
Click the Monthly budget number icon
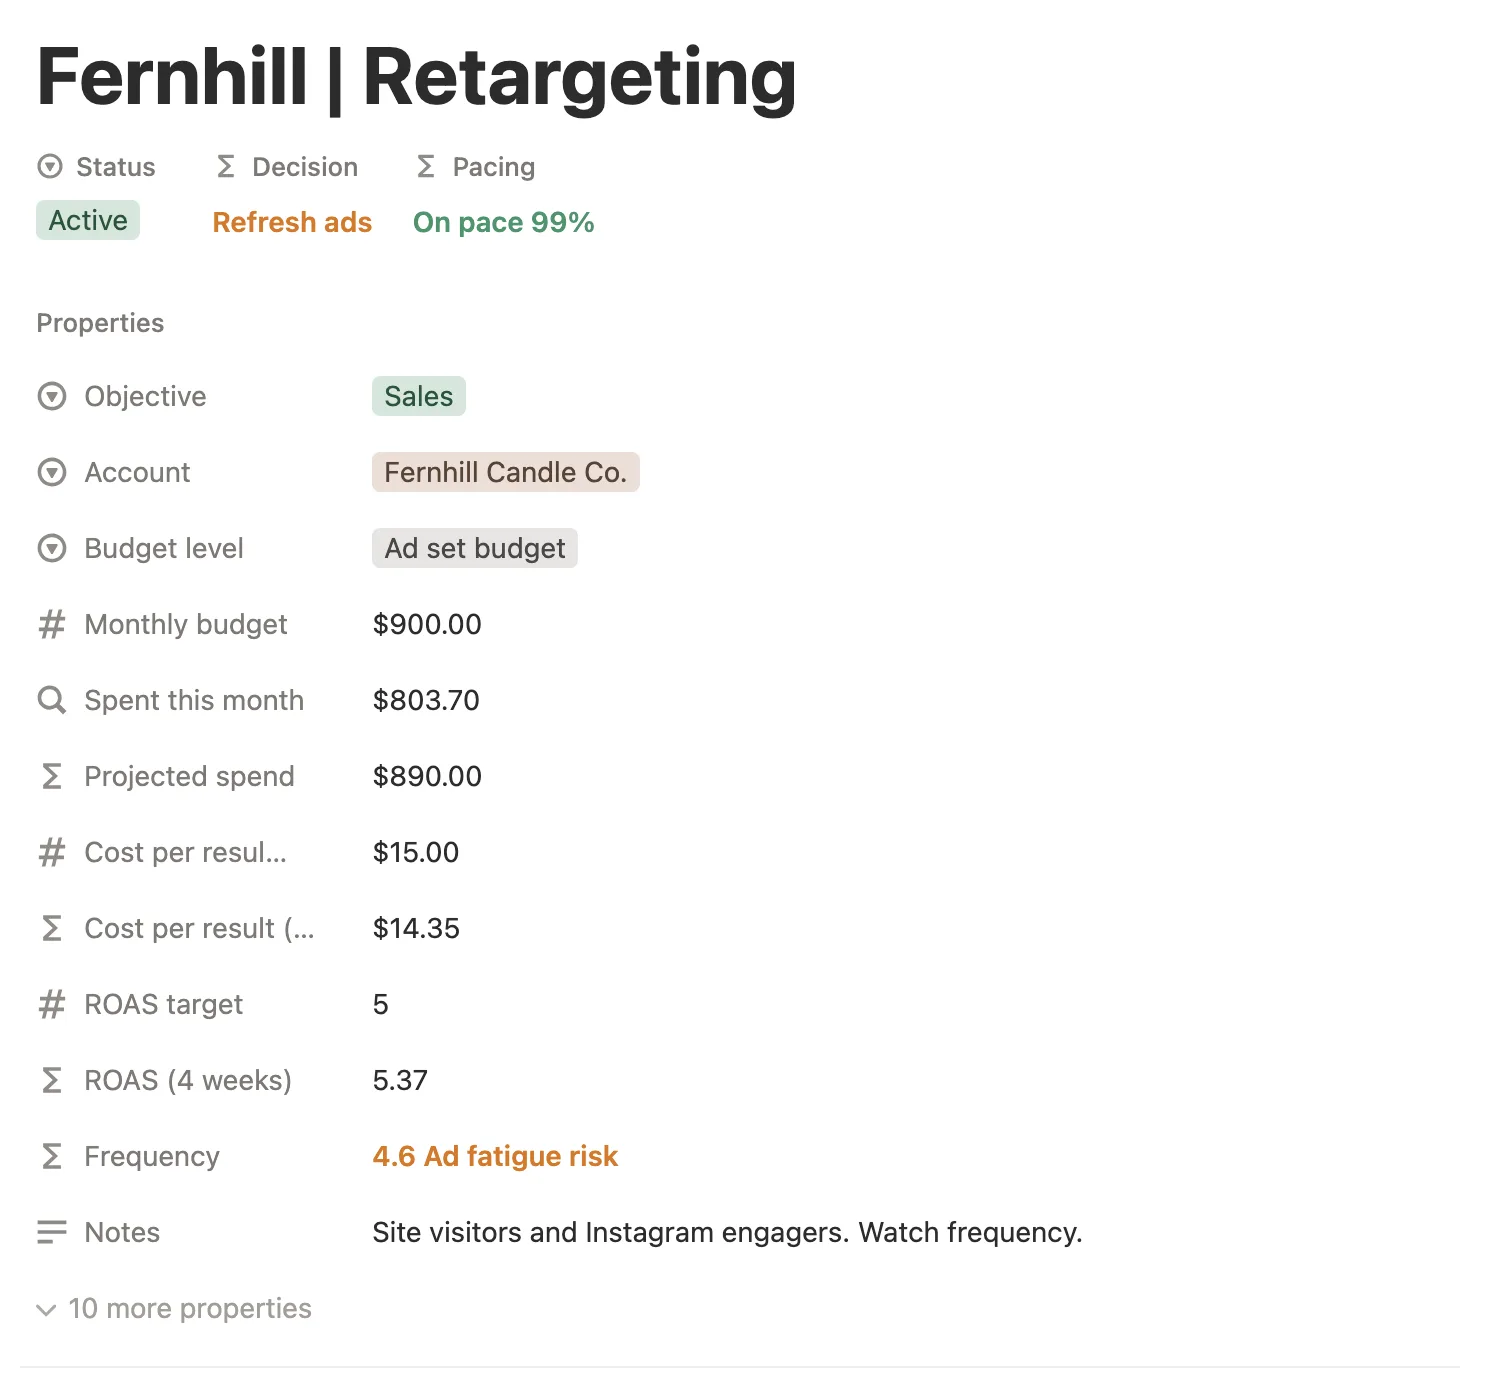click(52, 625)
